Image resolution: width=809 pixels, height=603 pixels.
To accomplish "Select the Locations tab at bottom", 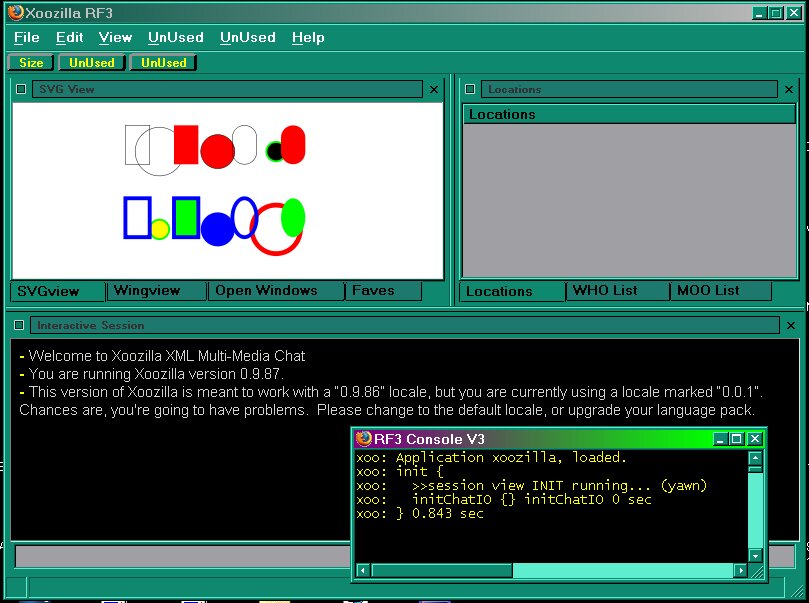I will pos(512,291).
